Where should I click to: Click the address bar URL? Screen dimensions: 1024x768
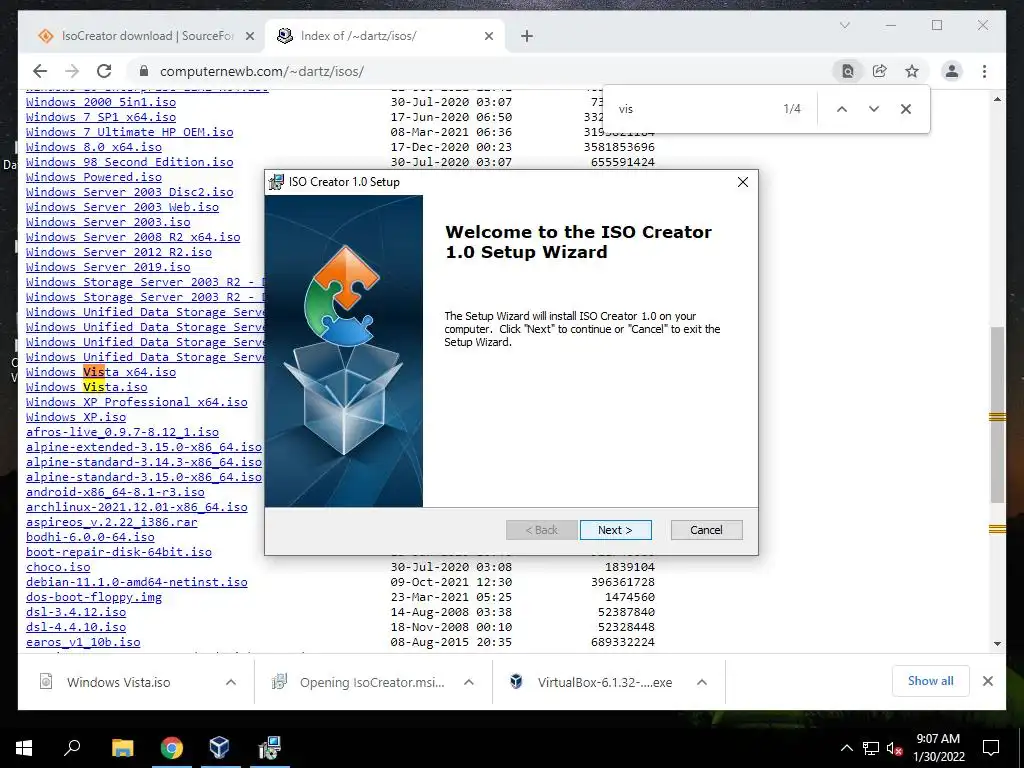point(262,71)
